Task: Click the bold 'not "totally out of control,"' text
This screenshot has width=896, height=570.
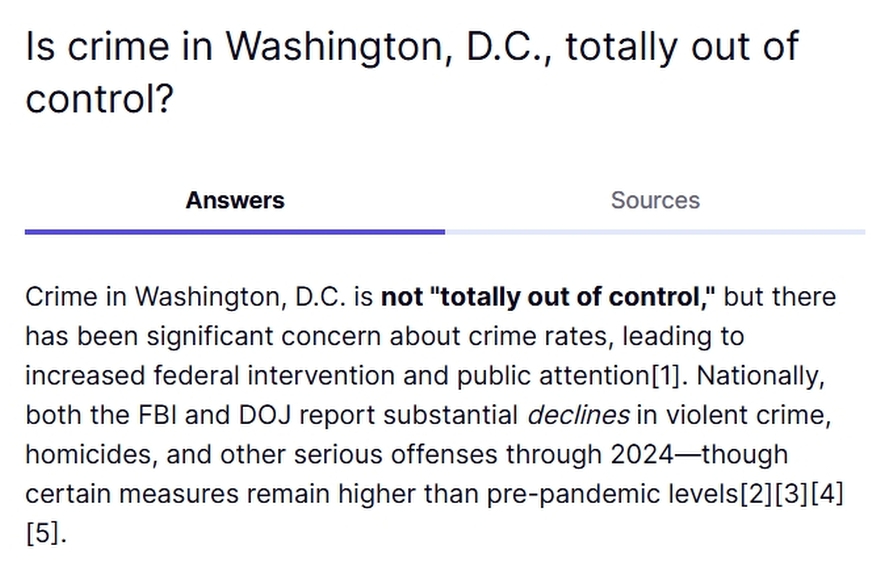Action: click(551, 297)
